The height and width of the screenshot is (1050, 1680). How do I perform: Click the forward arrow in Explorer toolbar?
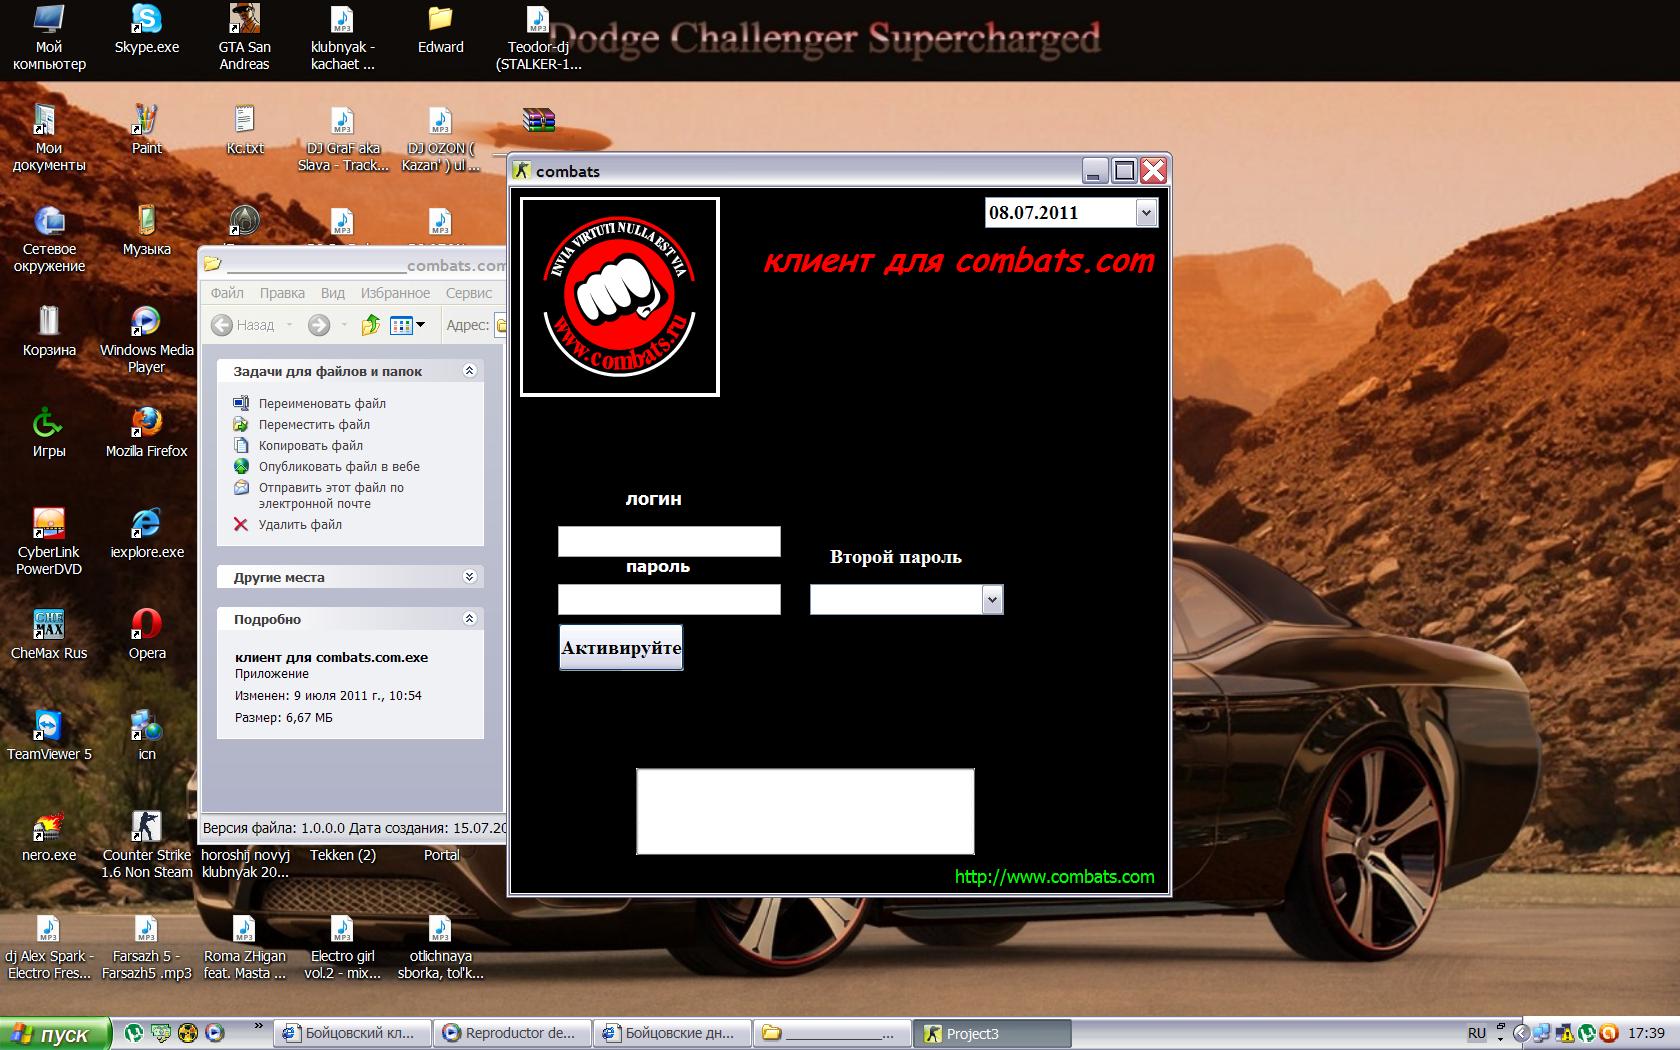click(319, 325)
